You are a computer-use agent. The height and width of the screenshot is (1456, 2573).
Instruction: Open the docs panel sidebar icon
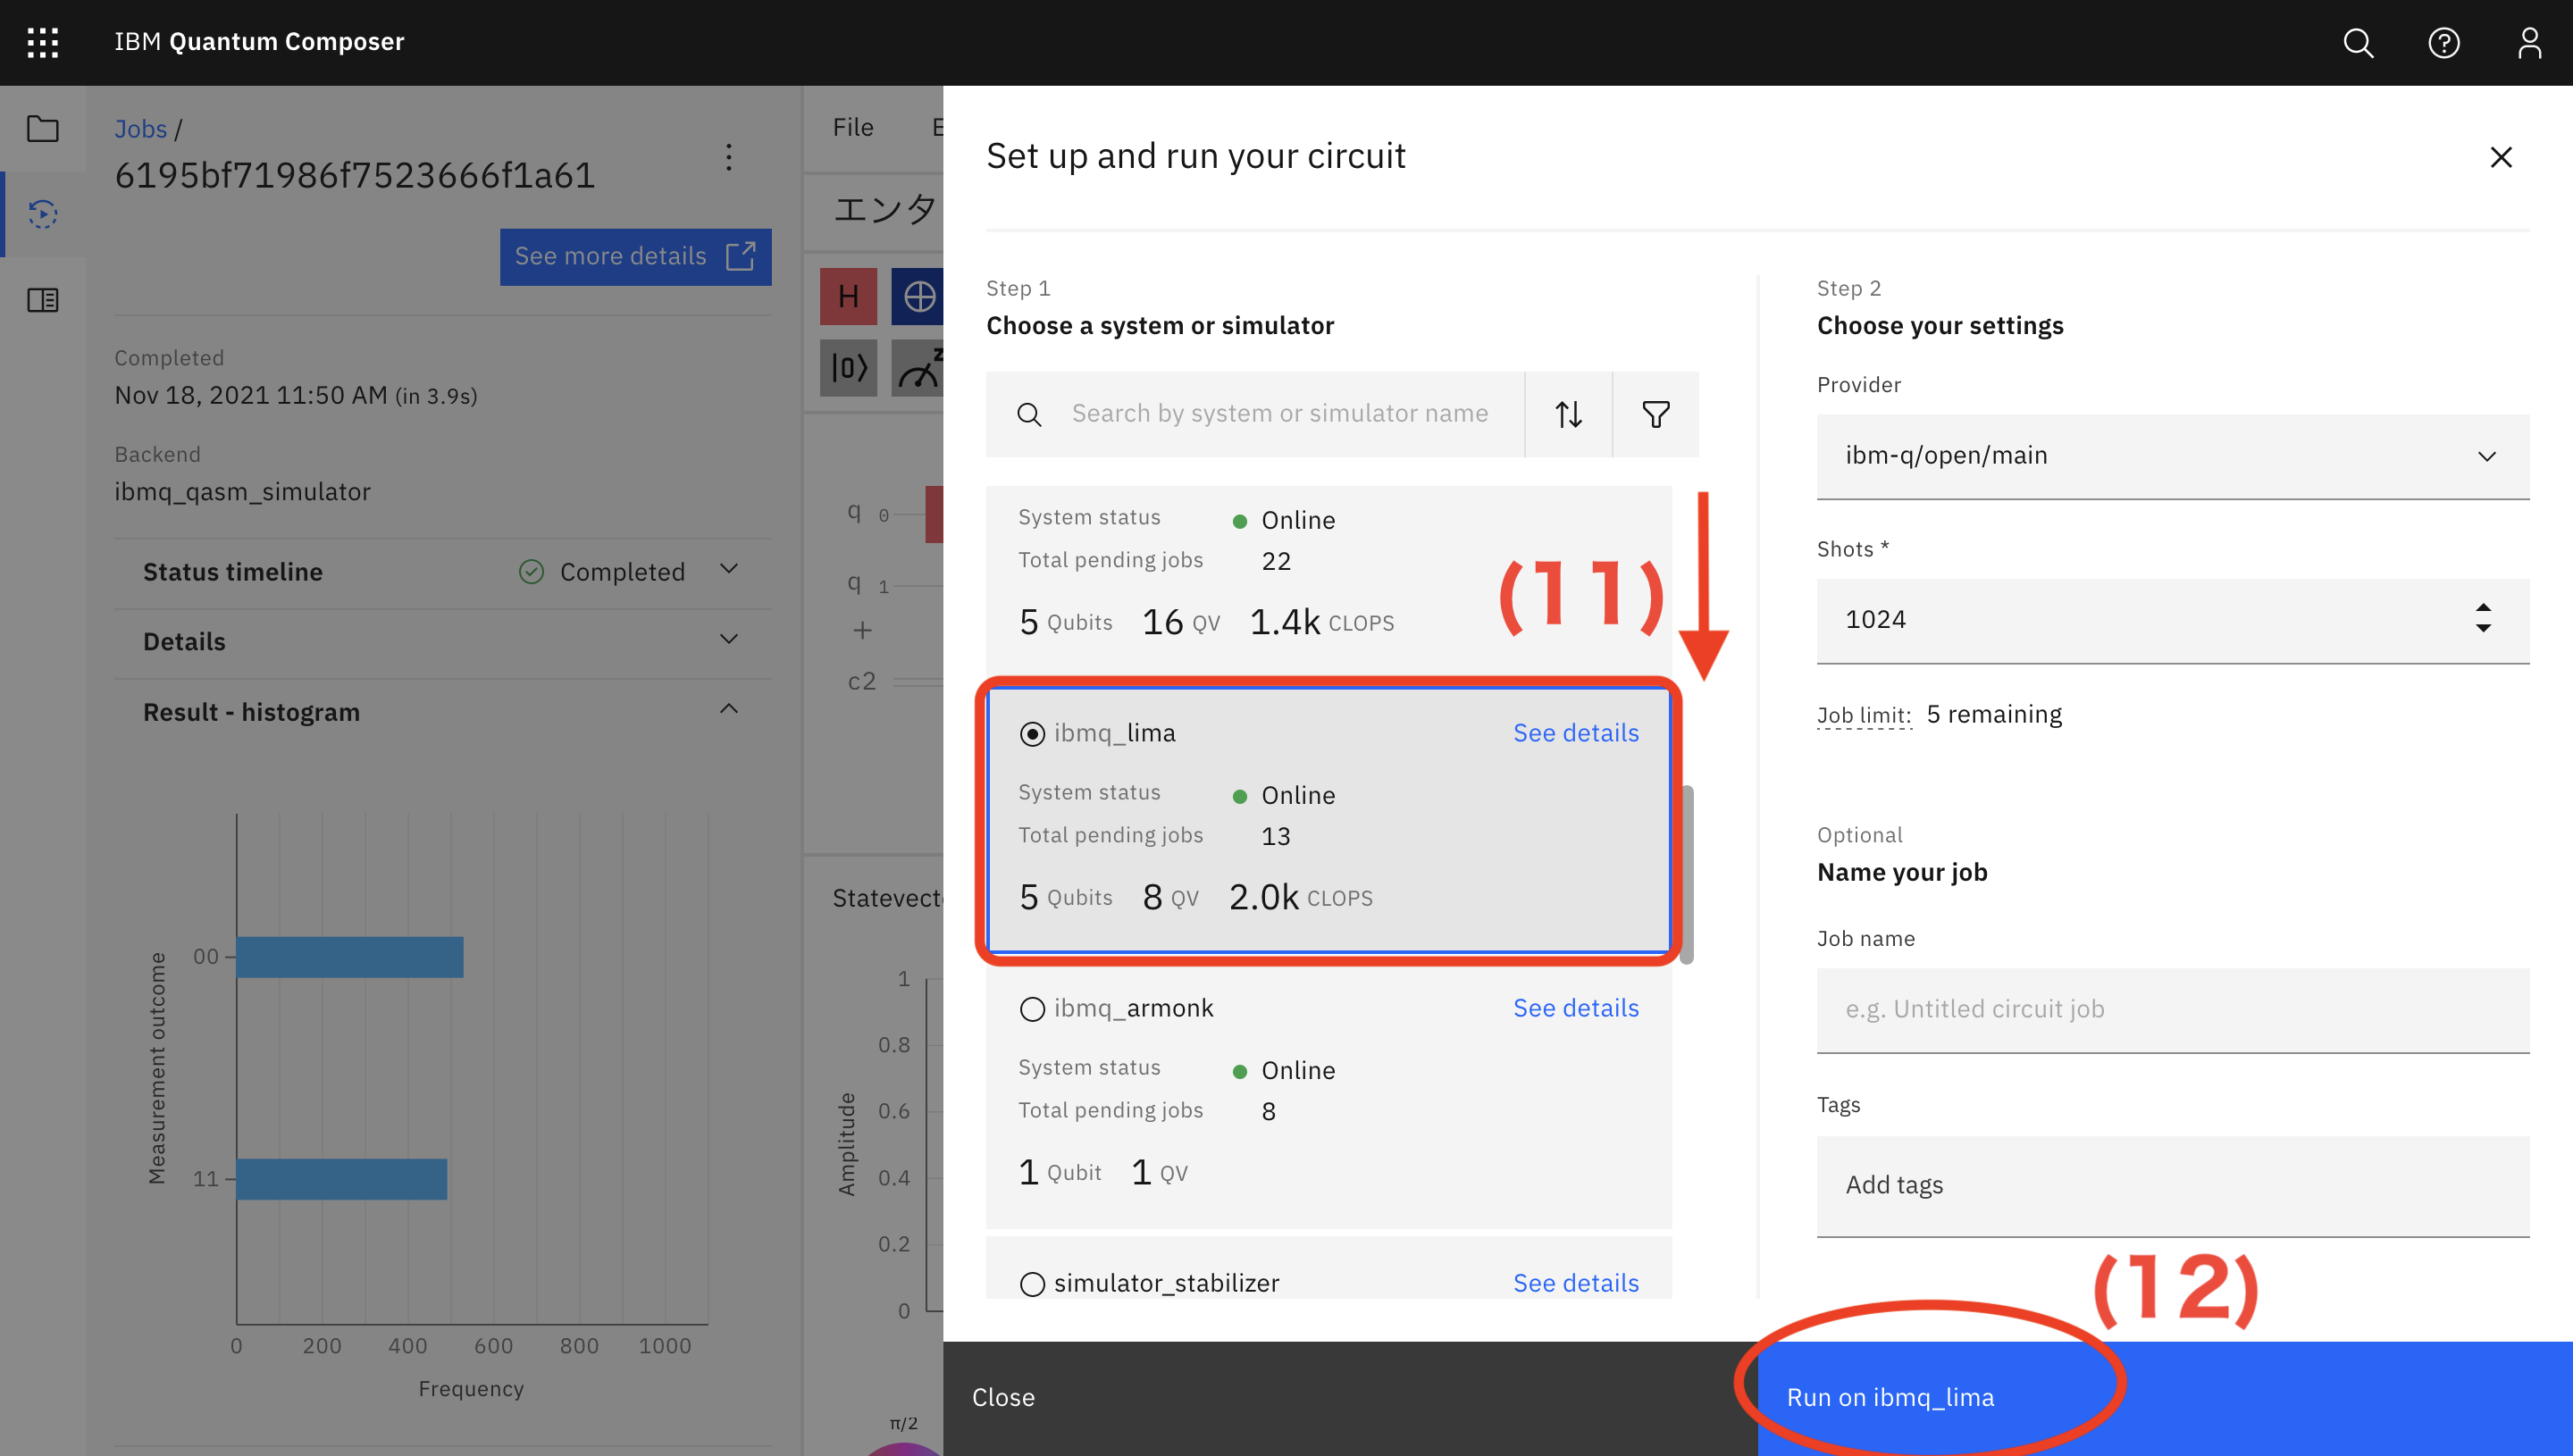(x=42, y=299)
